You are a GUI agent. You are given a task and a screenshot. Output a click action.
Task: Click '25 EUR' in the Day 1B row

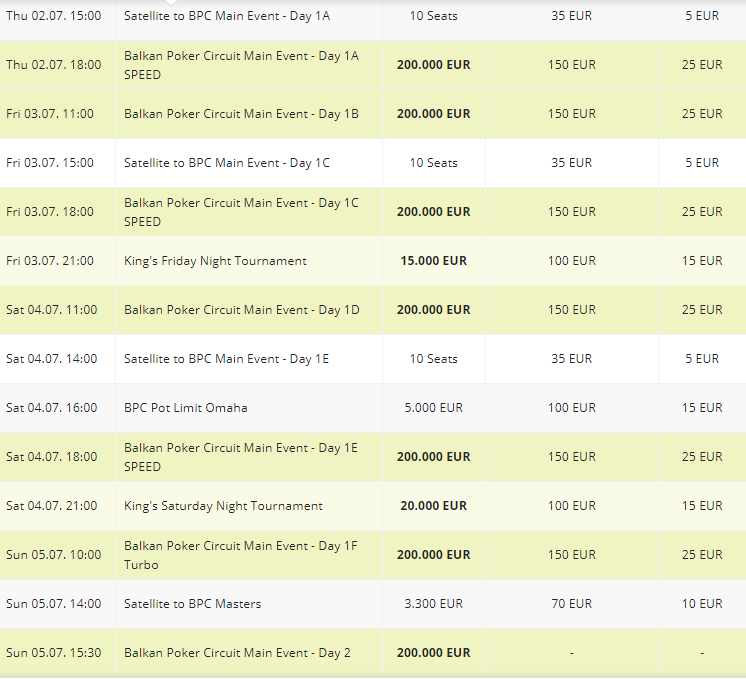tap(702, 114)
